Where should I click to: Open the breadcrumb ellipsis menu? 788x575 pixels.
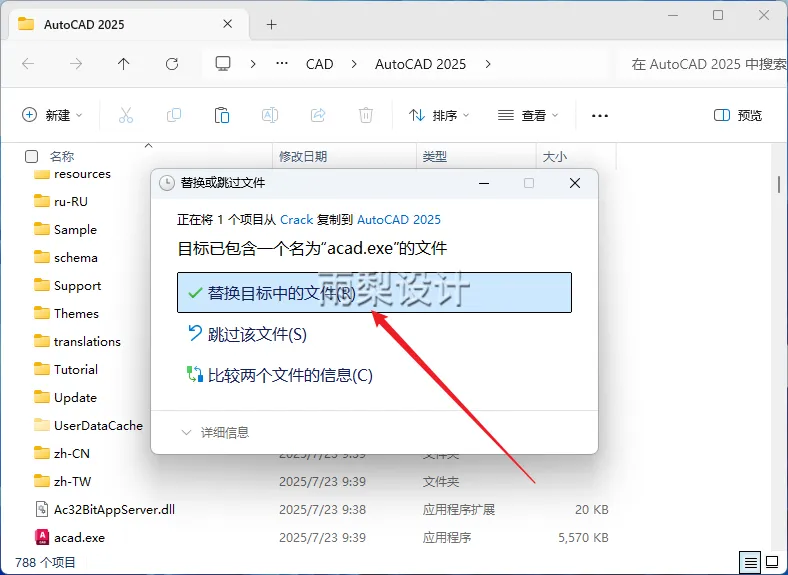click(282, 64)
